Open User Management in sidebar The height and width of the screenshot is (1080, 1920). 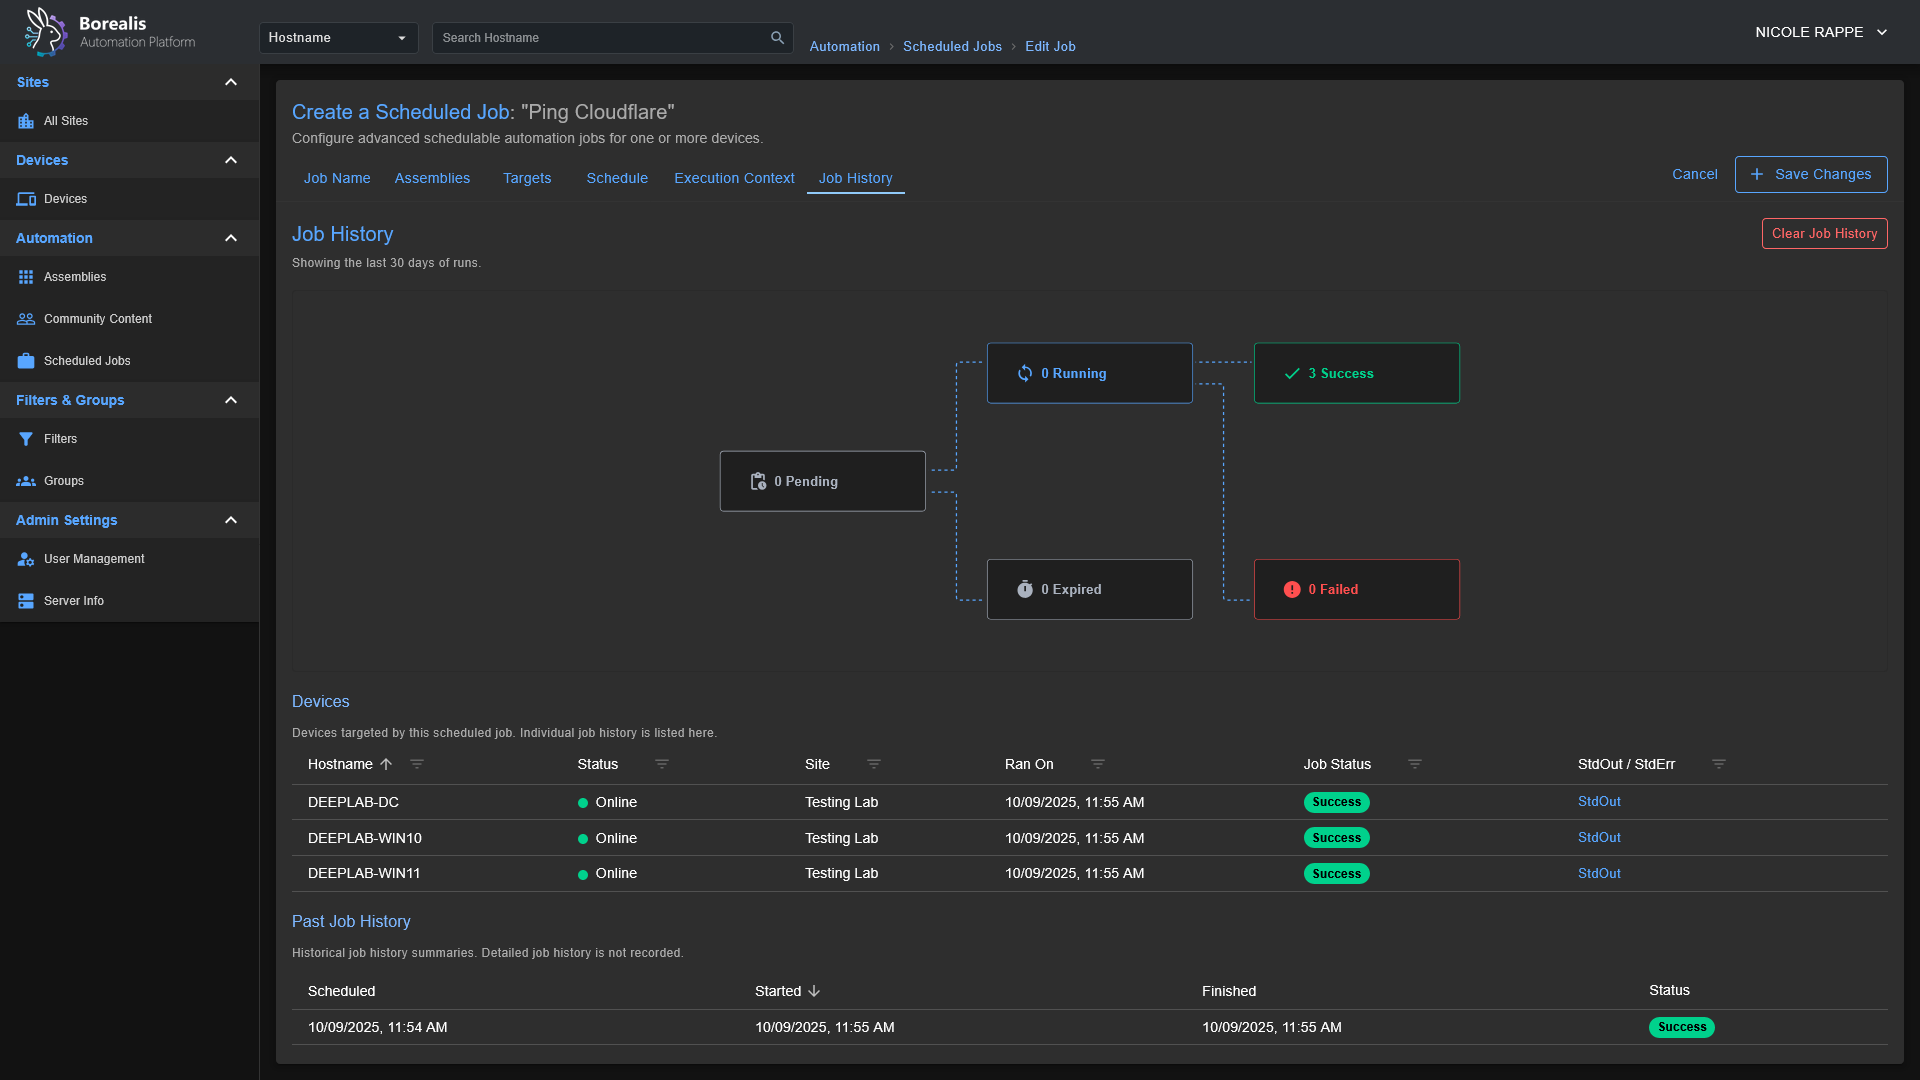(x=93, y=559)
